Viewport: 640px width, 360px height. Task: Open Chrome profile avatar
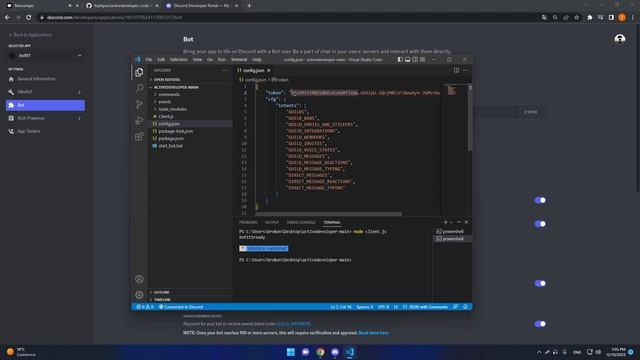click(x=622, y=18)
